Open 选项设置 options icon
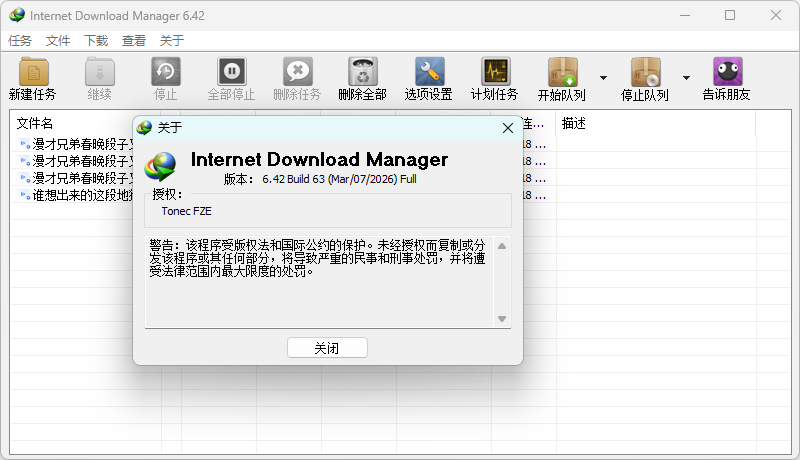800x460 pixels. [x=429, y=72]
